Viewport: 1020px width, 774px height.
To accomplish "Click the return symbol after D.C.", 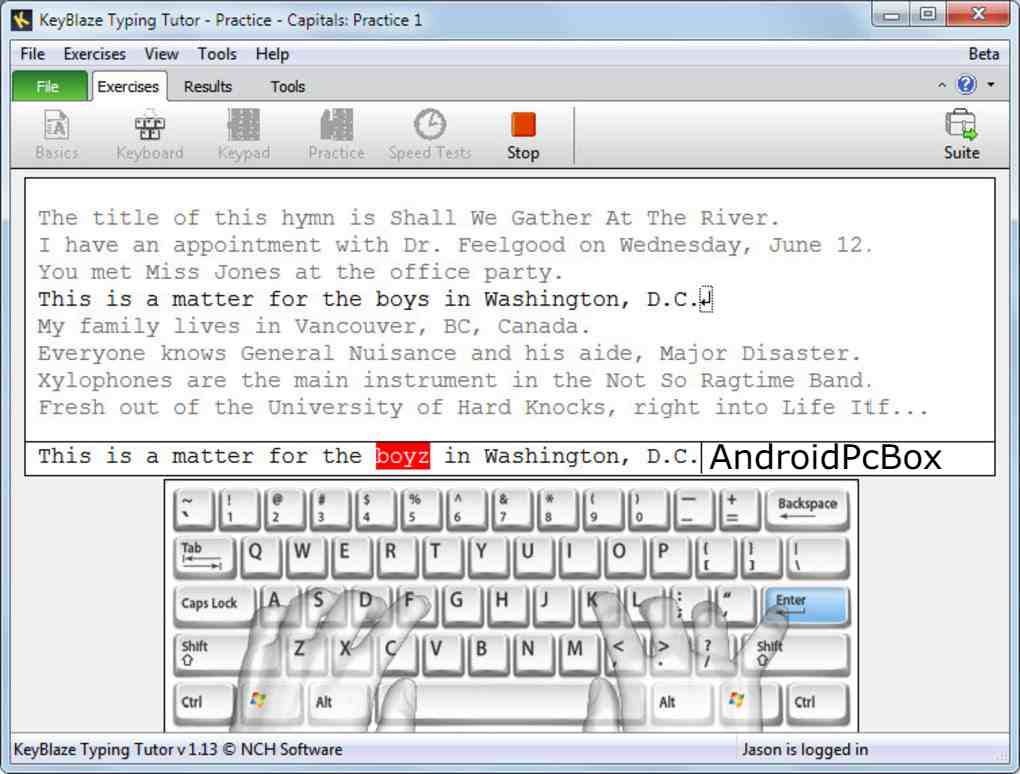I will tap(706, 300).
